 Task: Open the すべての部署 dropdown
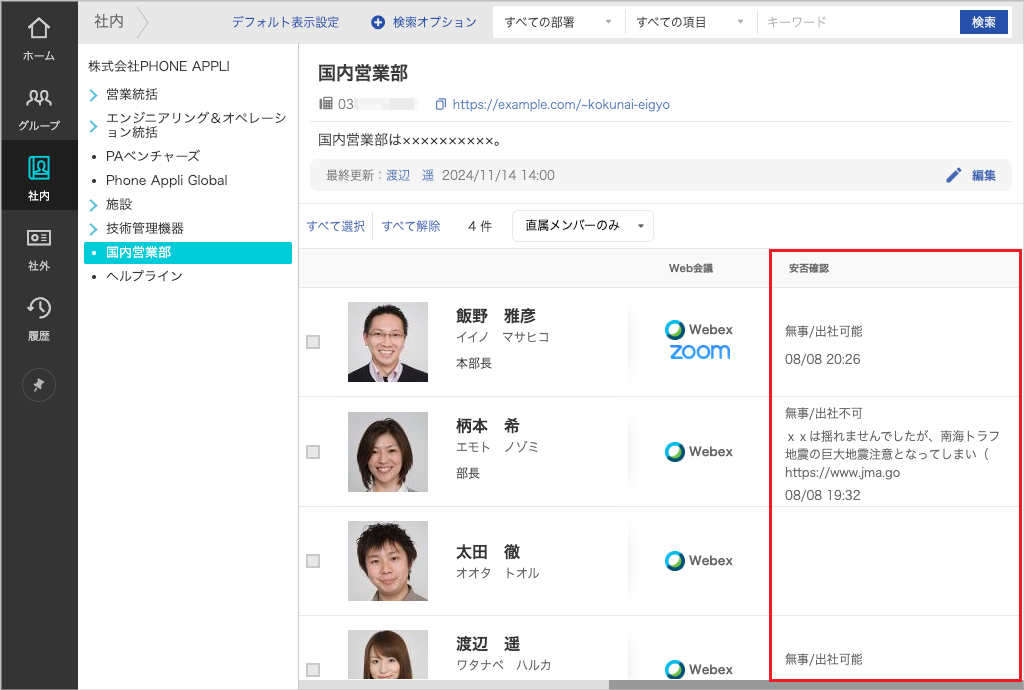point(558,20)
